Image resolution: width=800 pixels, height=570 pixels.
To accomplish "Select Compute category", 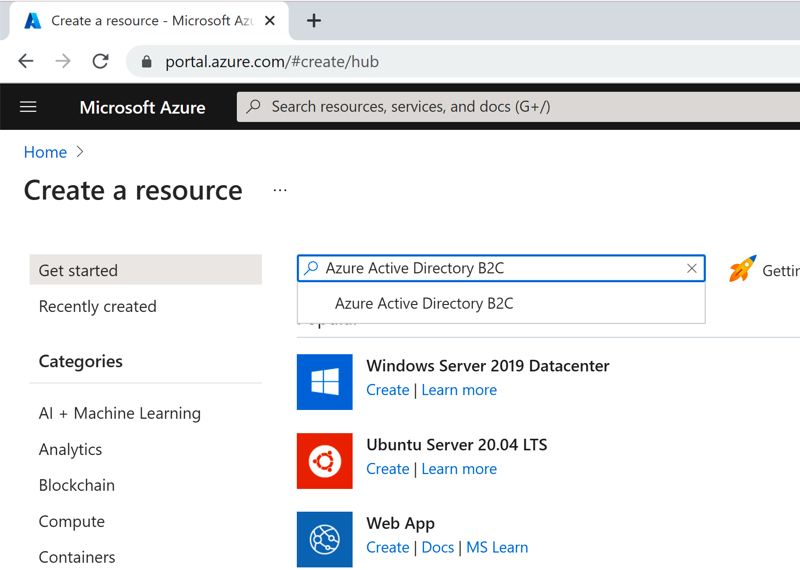I will coord(71,521).
